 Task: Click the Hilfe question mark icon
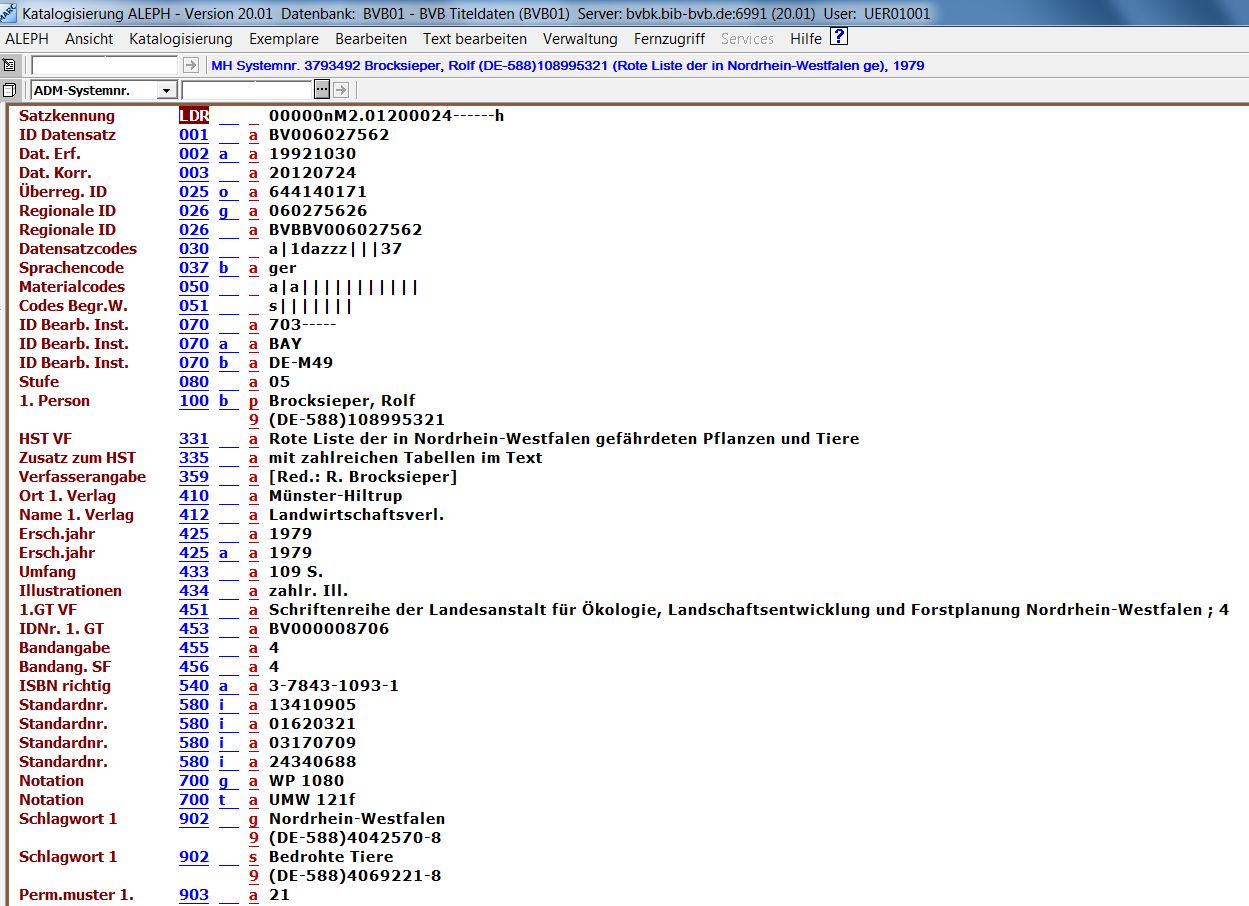pyautogui.click(x=839, y=38)
